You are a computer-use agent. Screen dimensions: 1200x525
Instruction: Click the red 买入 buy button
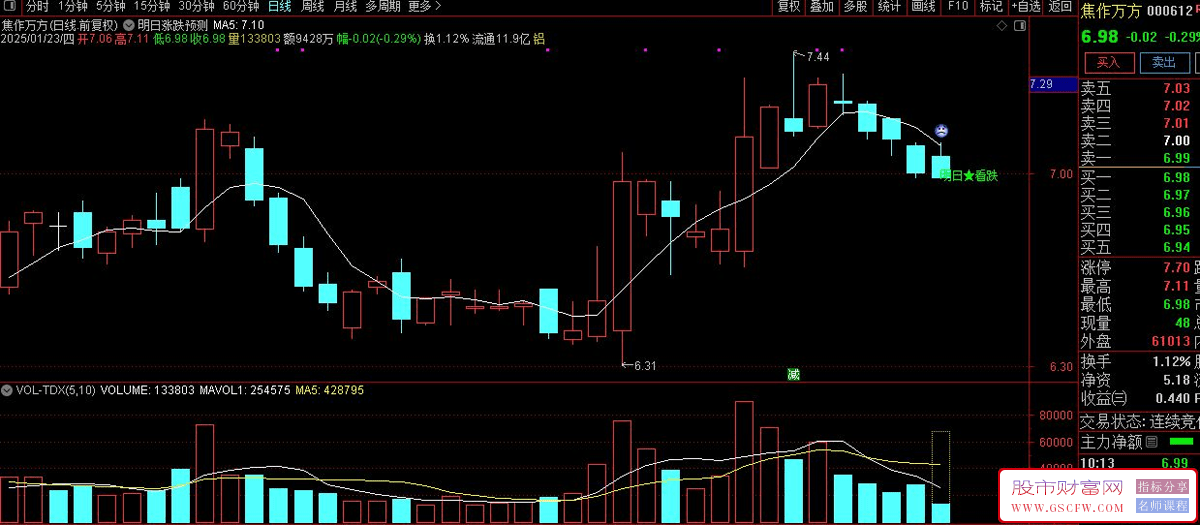[1108, 62]
